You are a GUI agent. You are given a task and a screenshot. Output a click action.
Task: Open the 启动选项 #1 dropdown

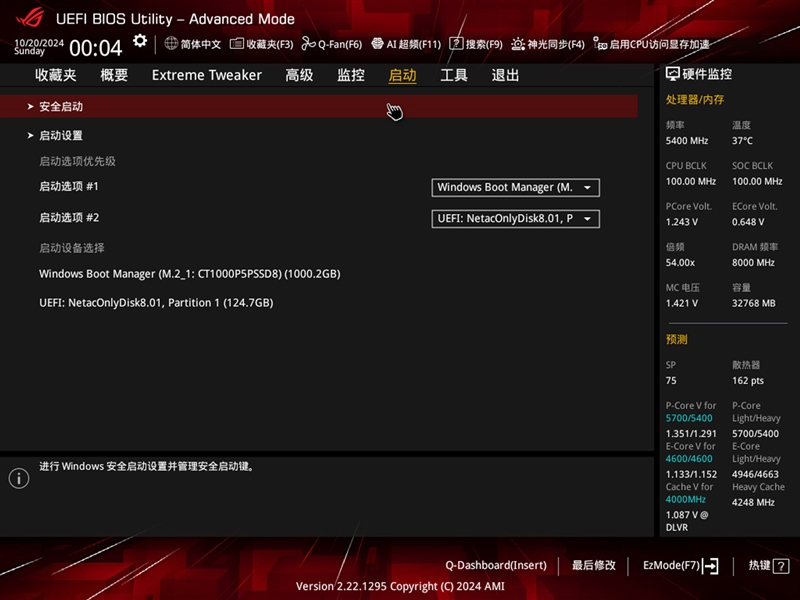514,187
